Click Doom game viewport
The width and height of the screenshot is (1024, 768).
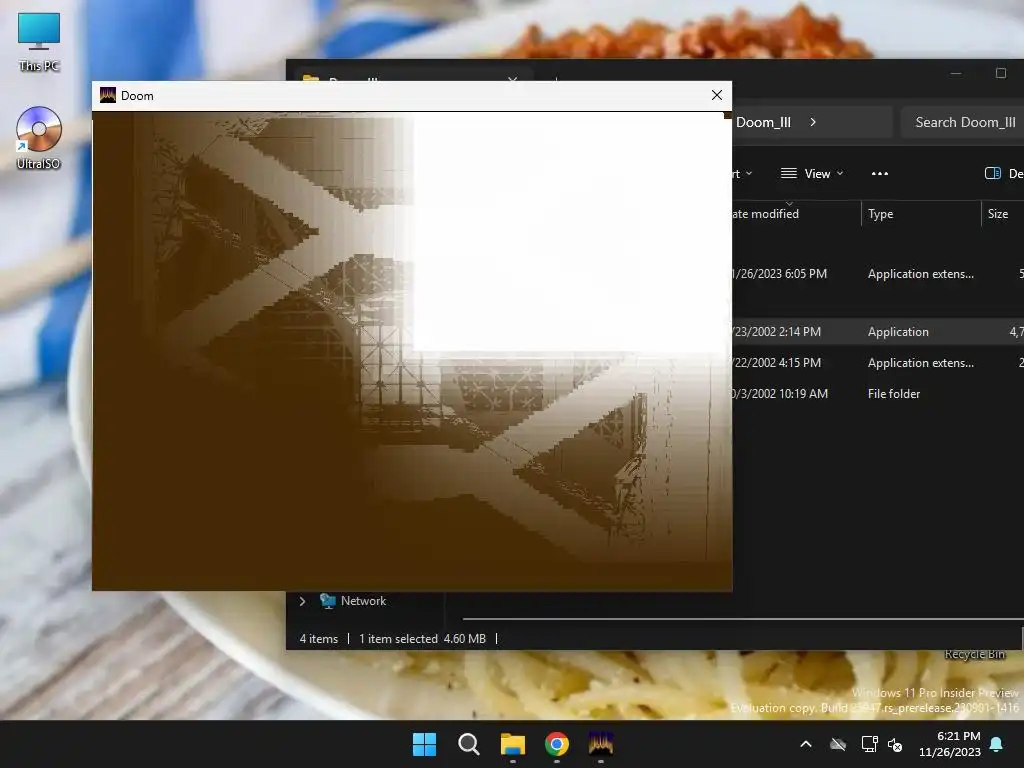pos(411,351)
